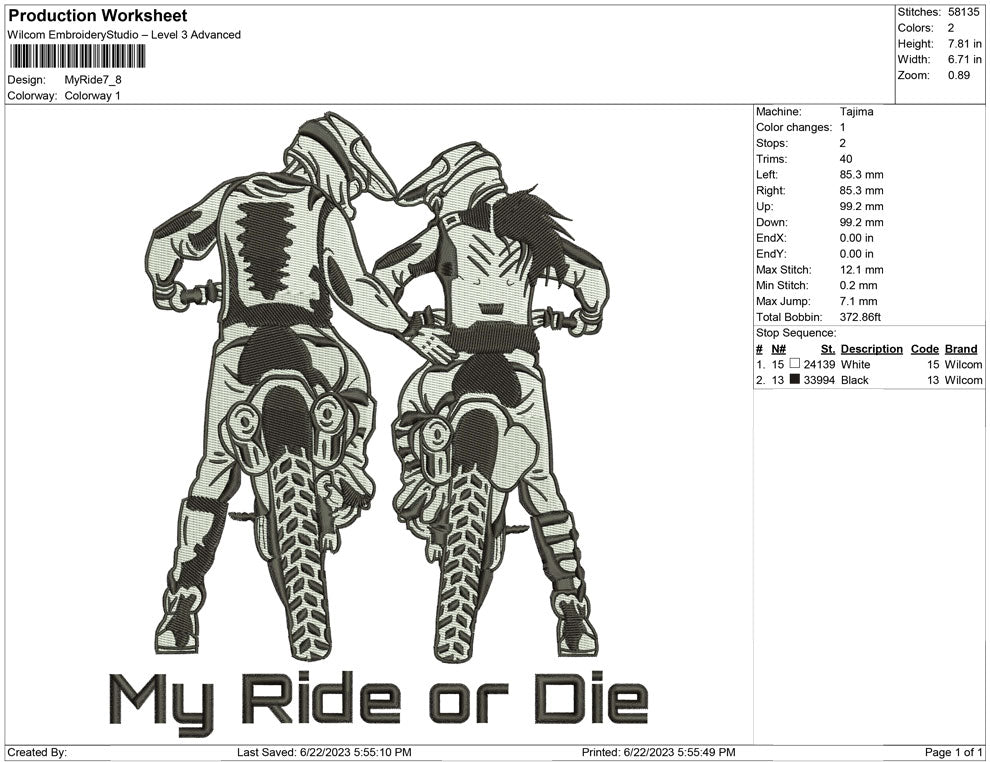Viewport: 990px width, 762px height.
Task: Click the 'N#' column header
Action: coord(778,349)
